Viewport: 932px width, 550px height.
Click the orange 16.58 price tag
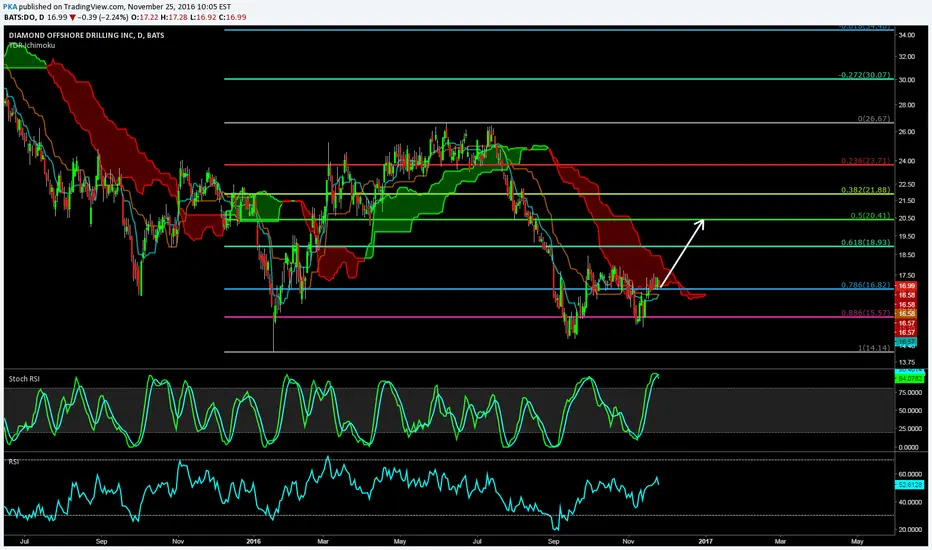click(x=906, y=313)
